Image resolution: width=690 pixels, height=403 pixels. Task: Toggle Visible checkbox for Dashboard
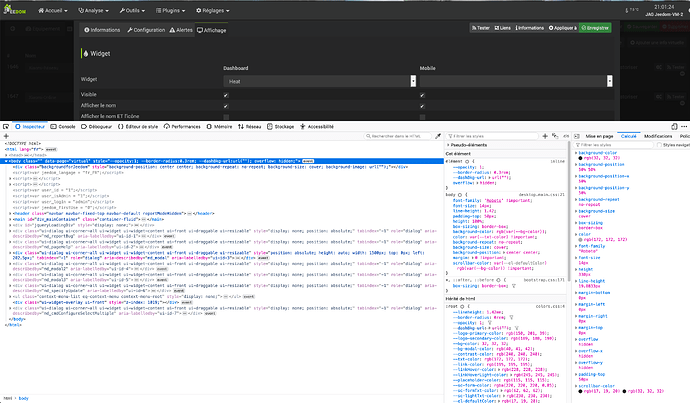tap(226, 95)
